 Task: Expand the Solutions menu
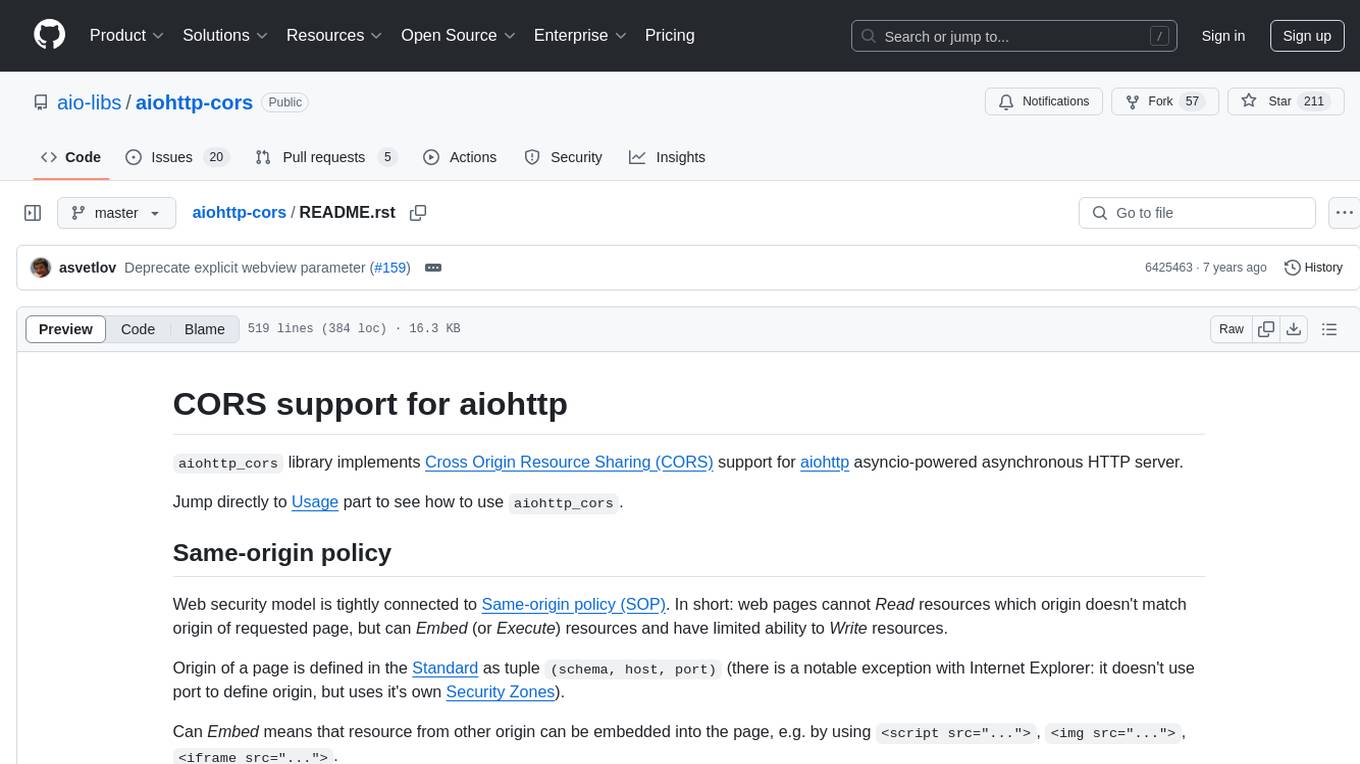(225, 35)
